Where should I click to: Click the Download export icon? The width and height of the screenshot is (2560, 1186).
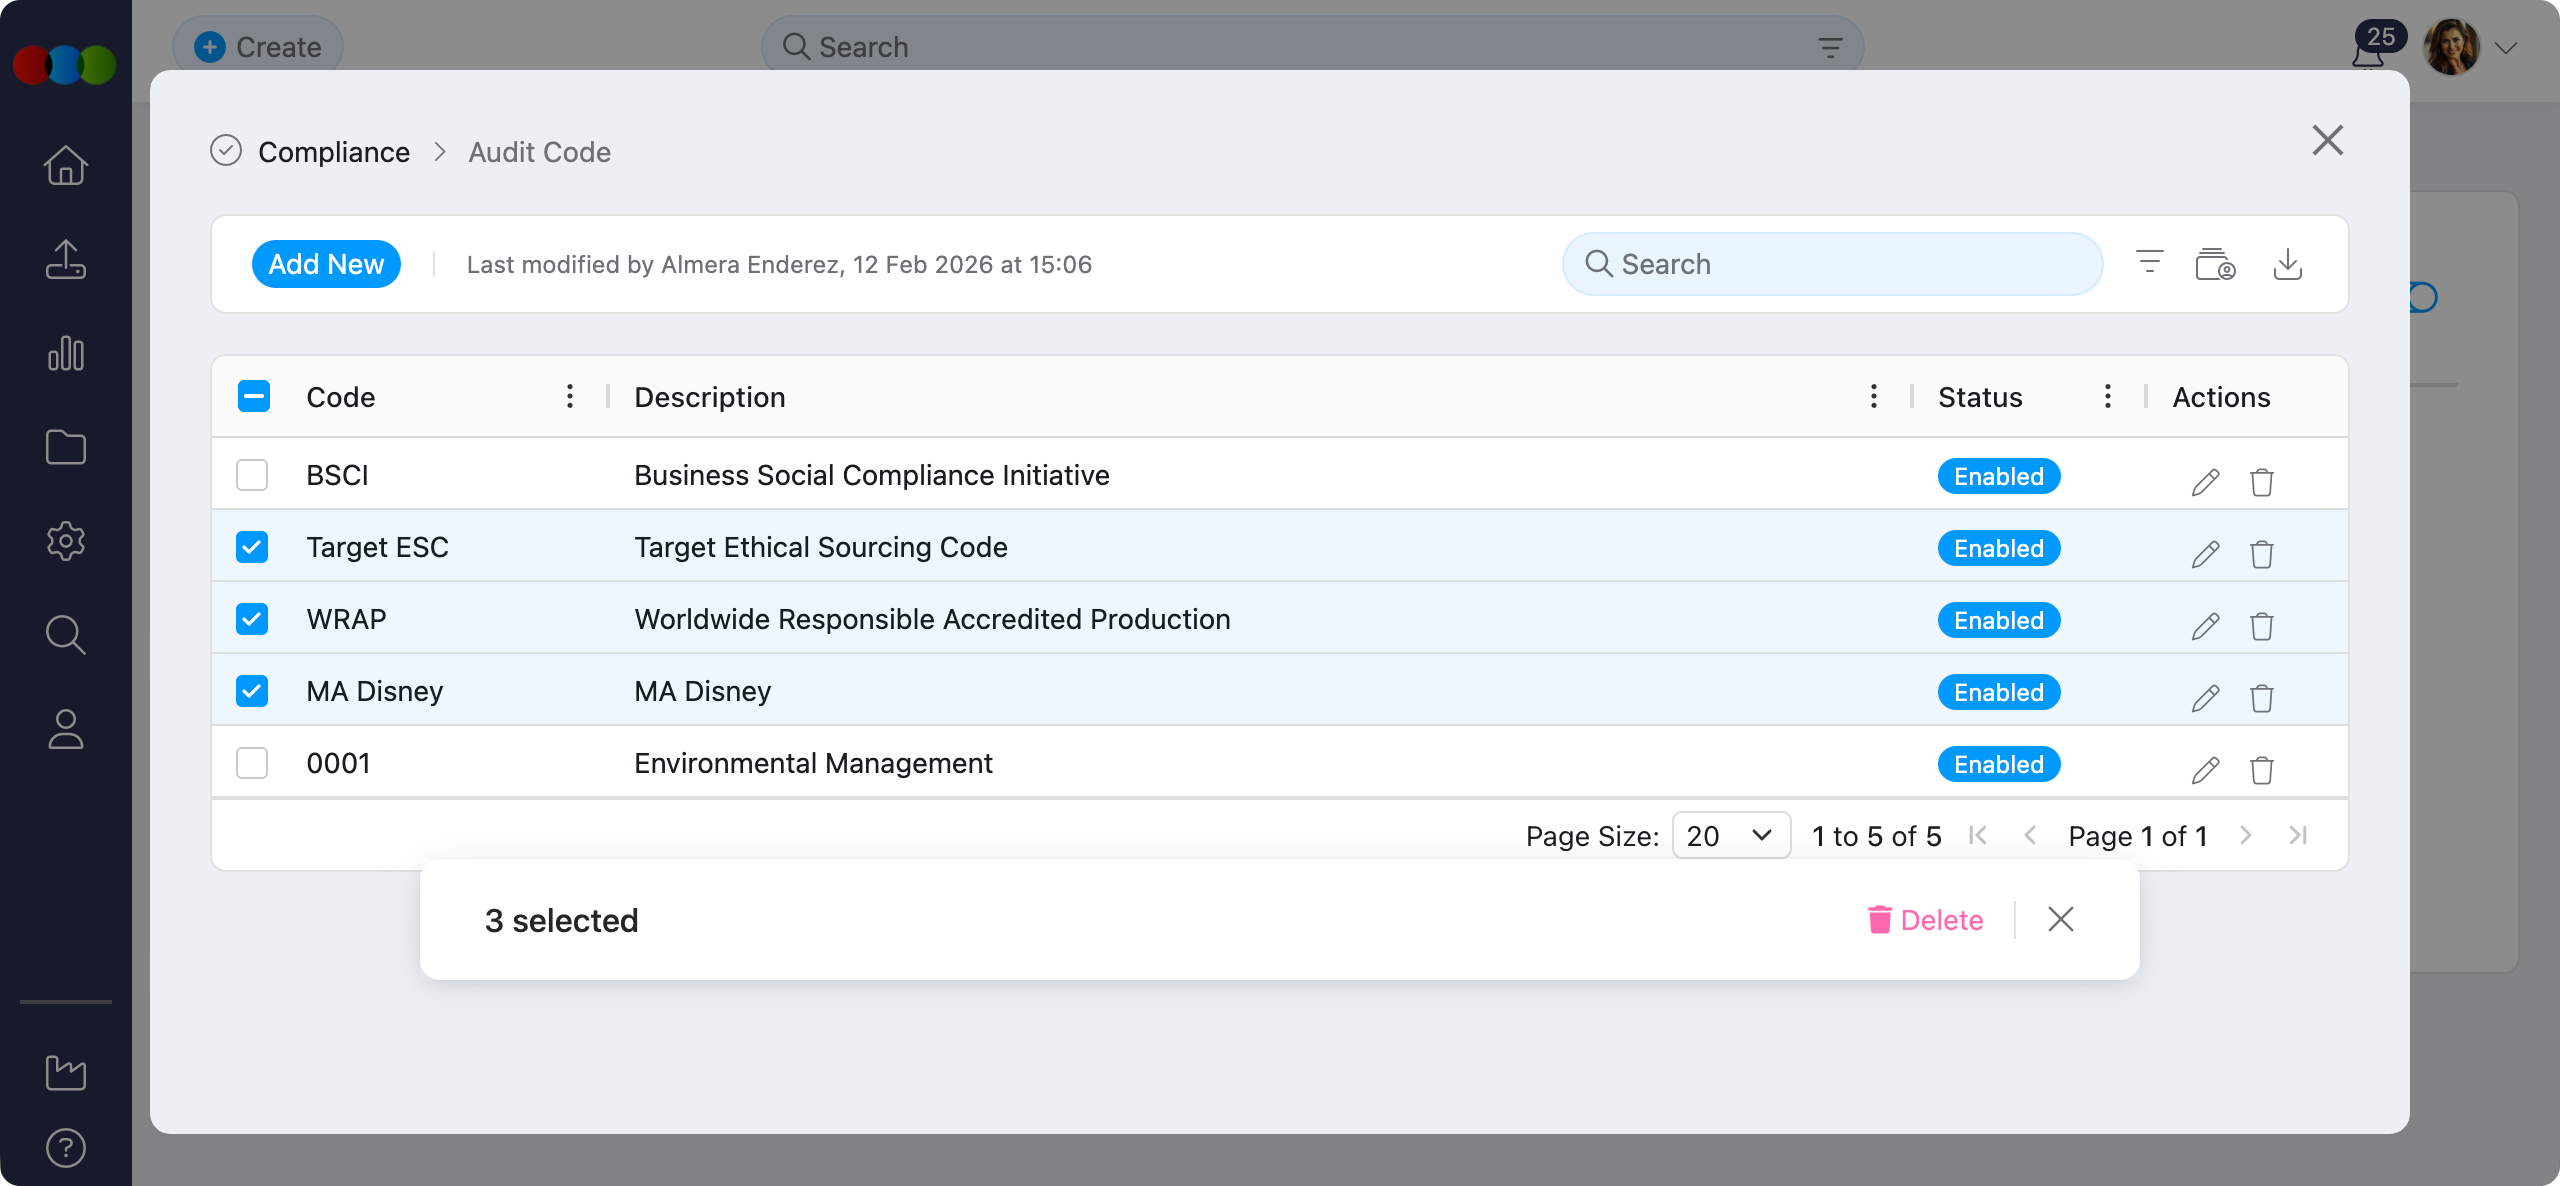(2289, 263)
